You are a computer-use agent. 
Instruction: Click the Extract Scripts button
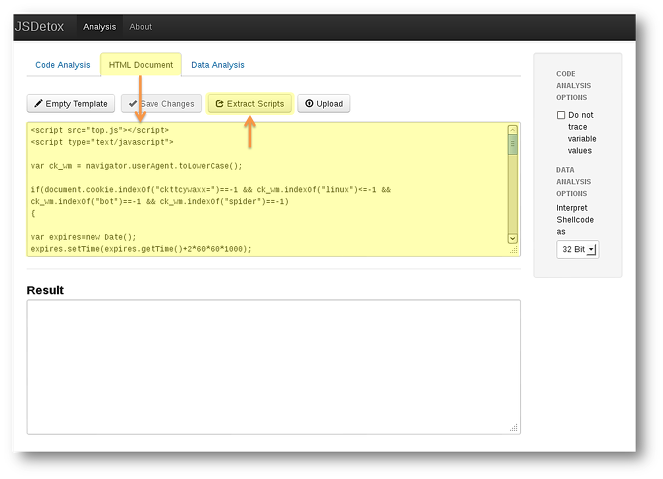tap(249, 104)
